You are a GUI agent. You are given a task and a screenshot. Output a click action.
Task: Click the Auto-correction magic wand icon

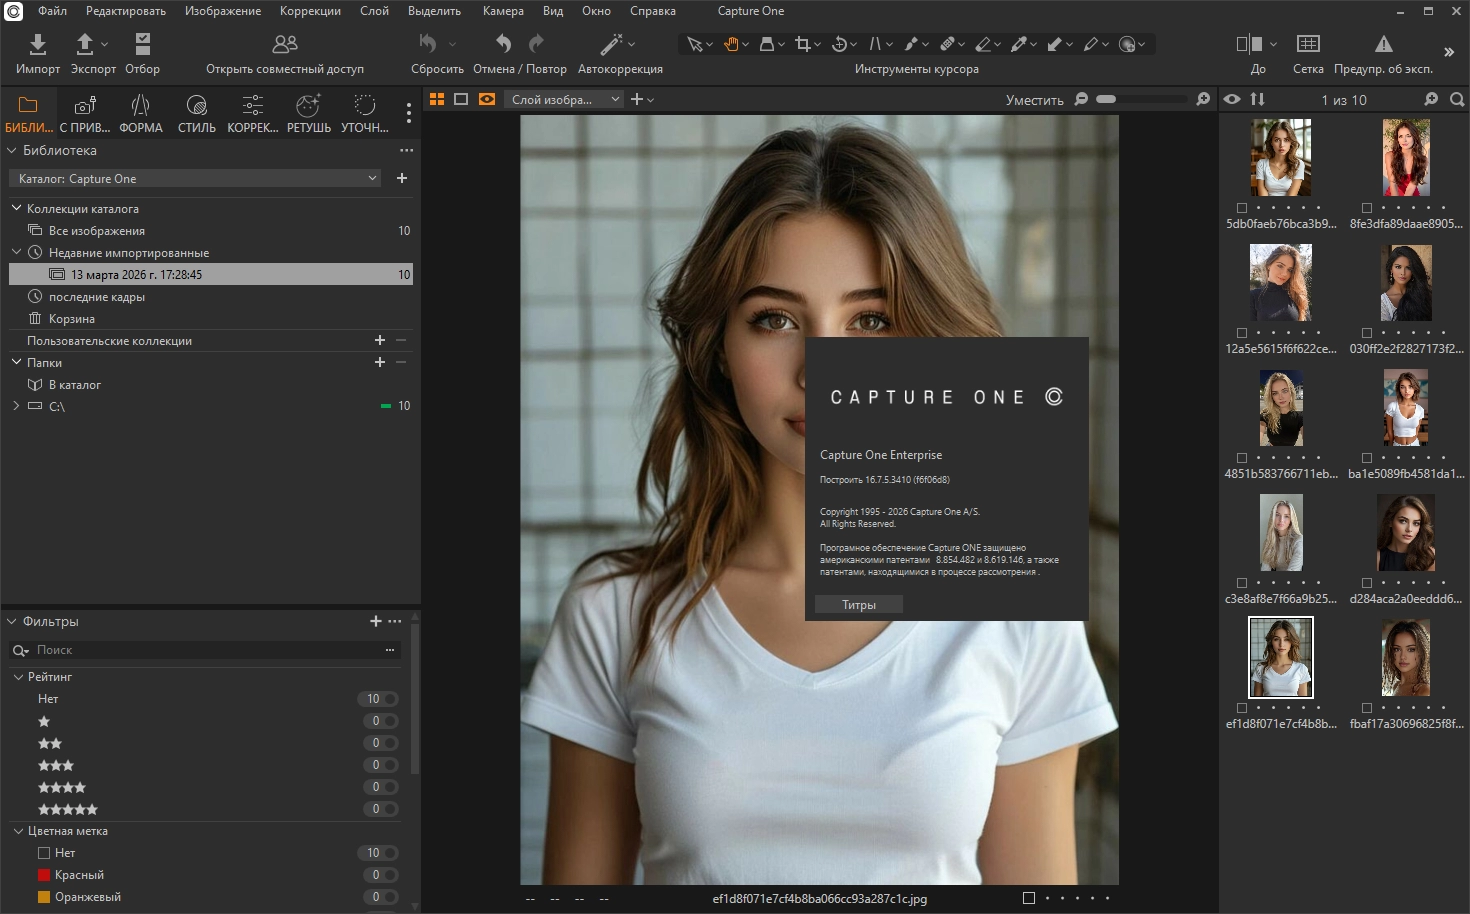click(611, 44)
